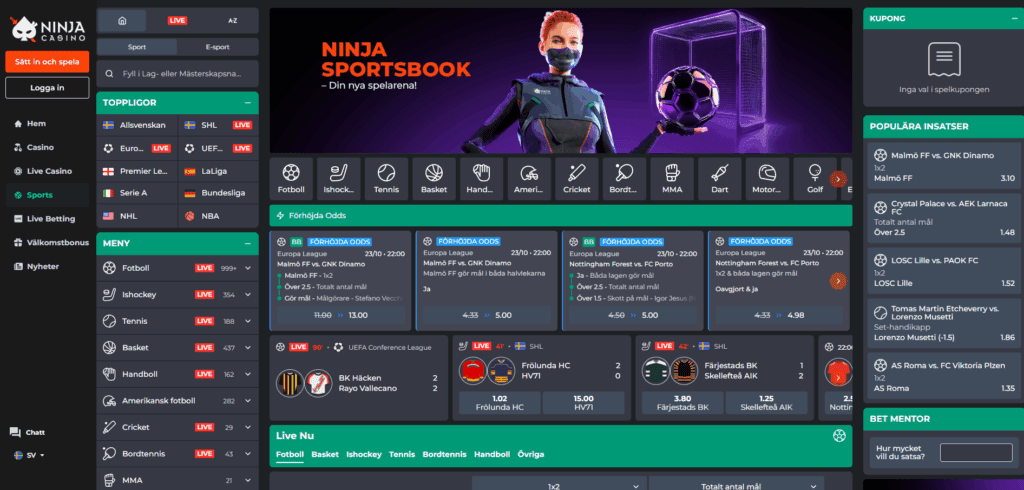The width and height of the screenshot is (1024, 490).
Task: Open the American football helmet tile
Action: (x=529, y=178)
